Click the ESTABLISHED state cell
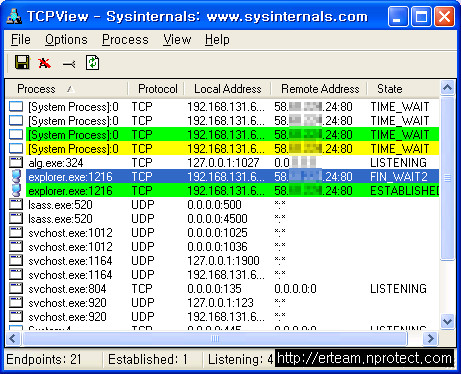 click(x=404, y=191)
